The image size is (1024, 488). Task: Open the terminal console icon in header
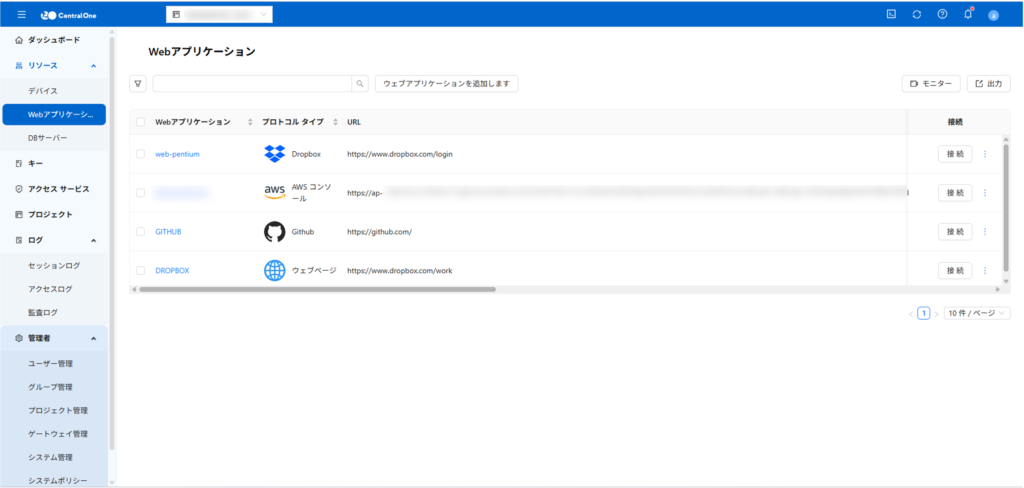(891, 14)
